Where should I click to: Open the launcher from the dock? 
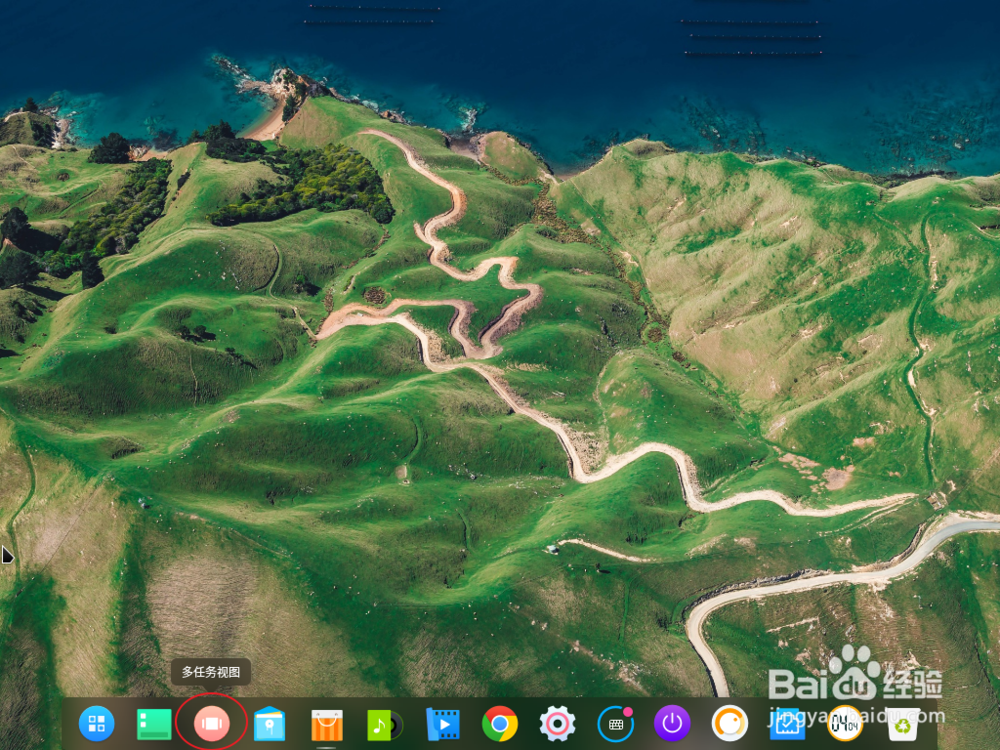click(x=96, y=724)
